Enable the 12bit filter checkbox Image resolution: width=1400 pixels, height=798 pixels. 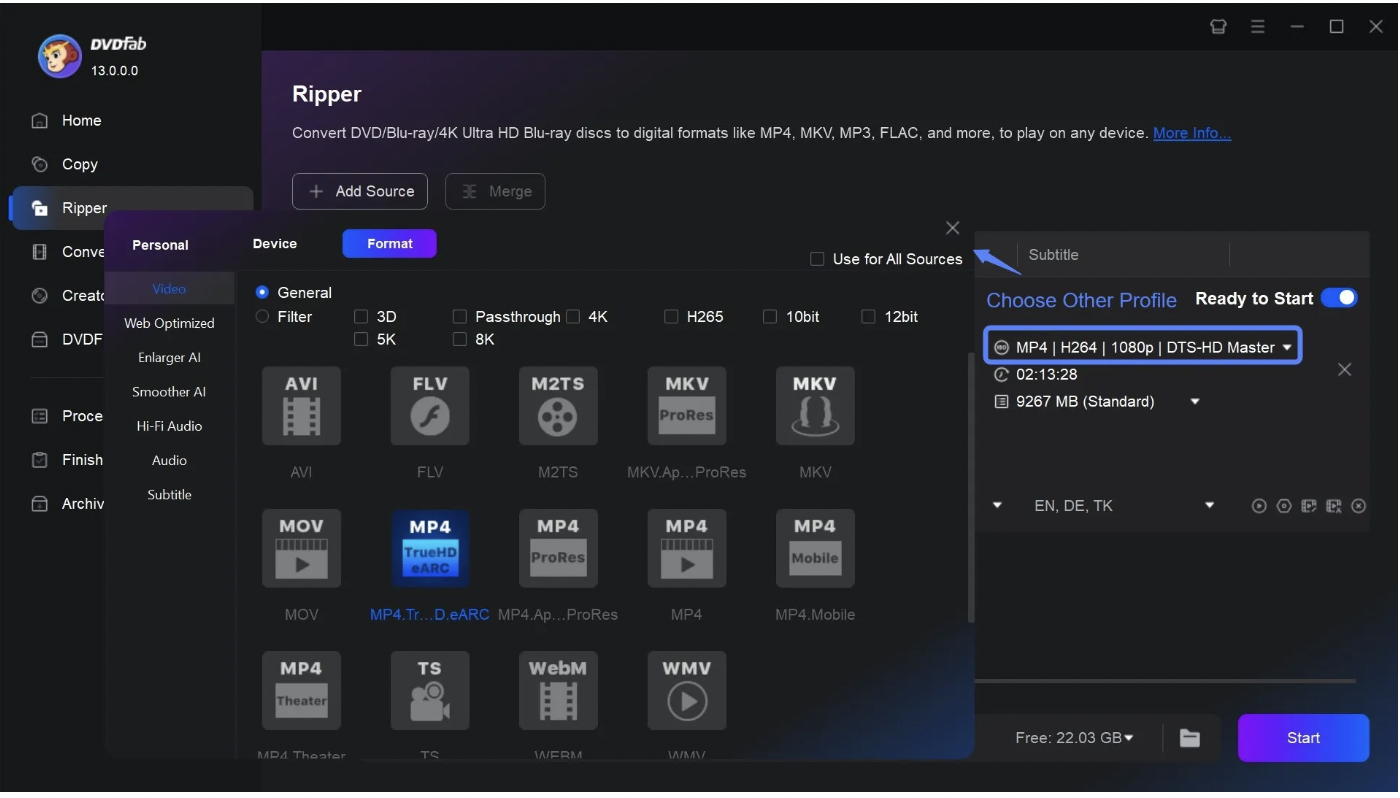coord(869,316)
